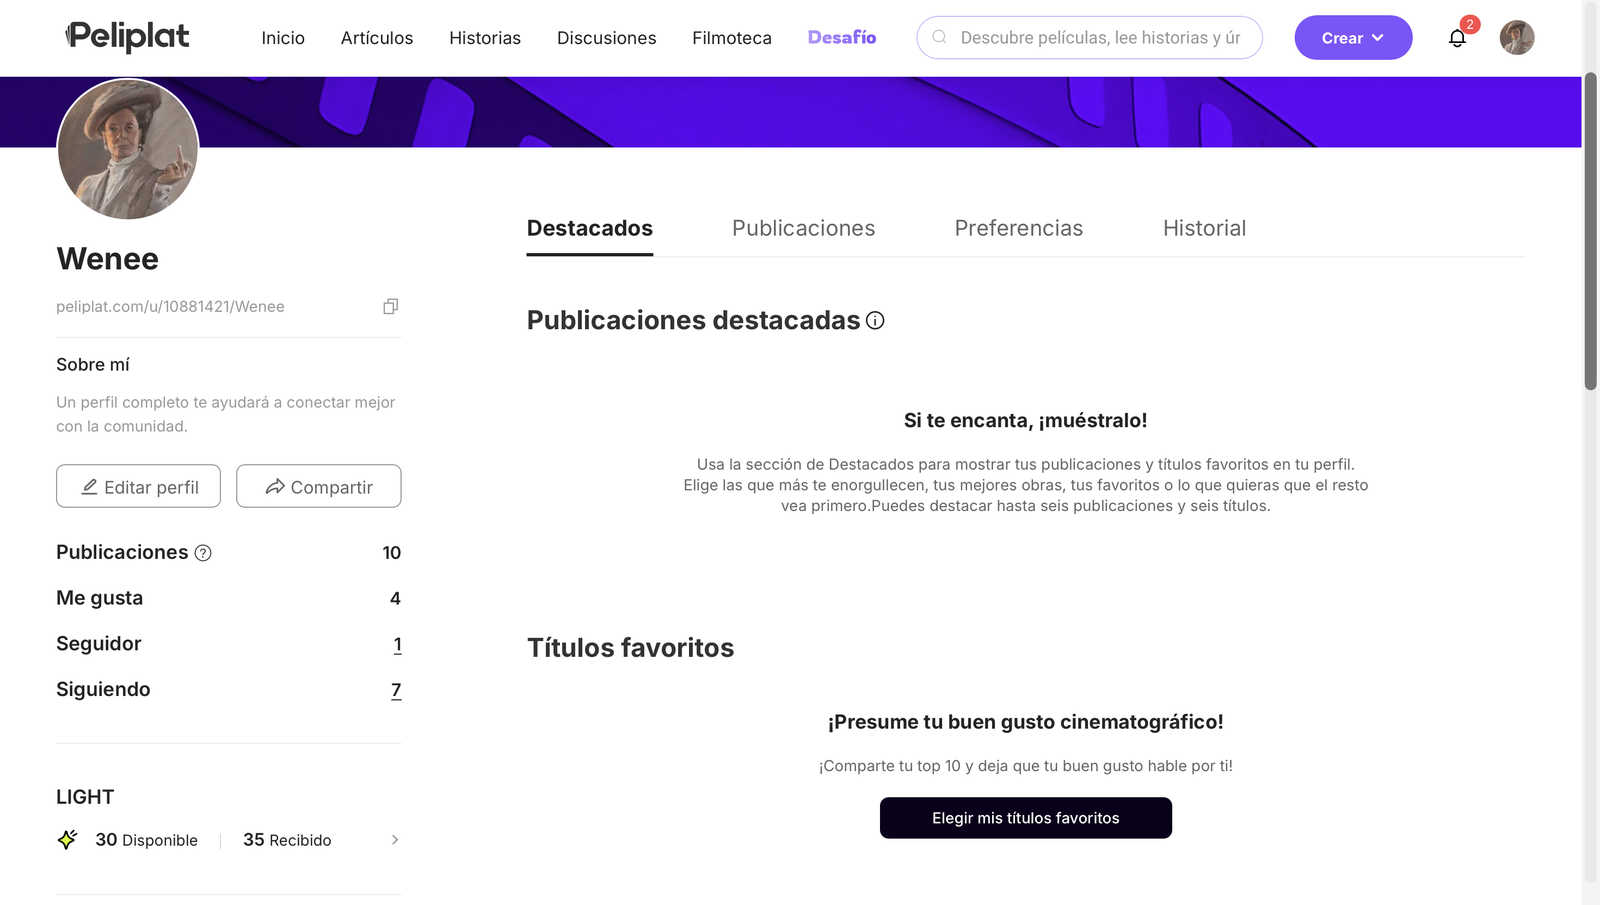Open Filmoteca menu item

pyautogui.click(x=732, y=38)
